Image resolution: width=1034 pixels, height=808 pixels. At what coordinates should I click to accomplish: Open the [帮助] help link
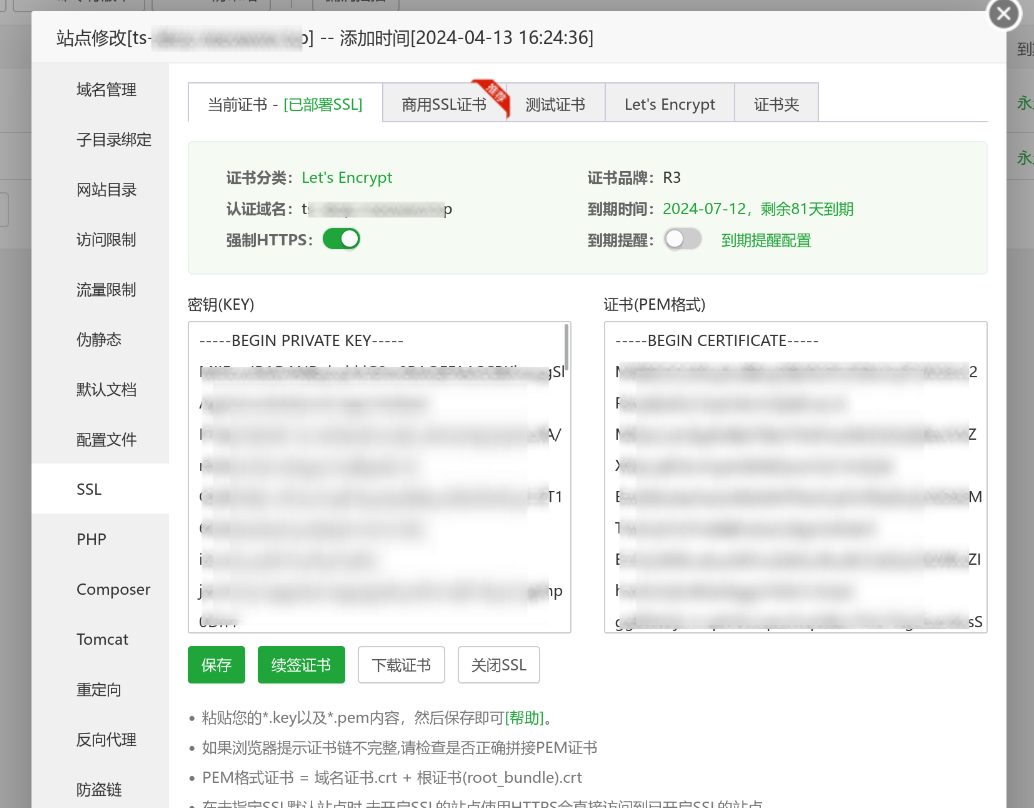click(525, 718)
